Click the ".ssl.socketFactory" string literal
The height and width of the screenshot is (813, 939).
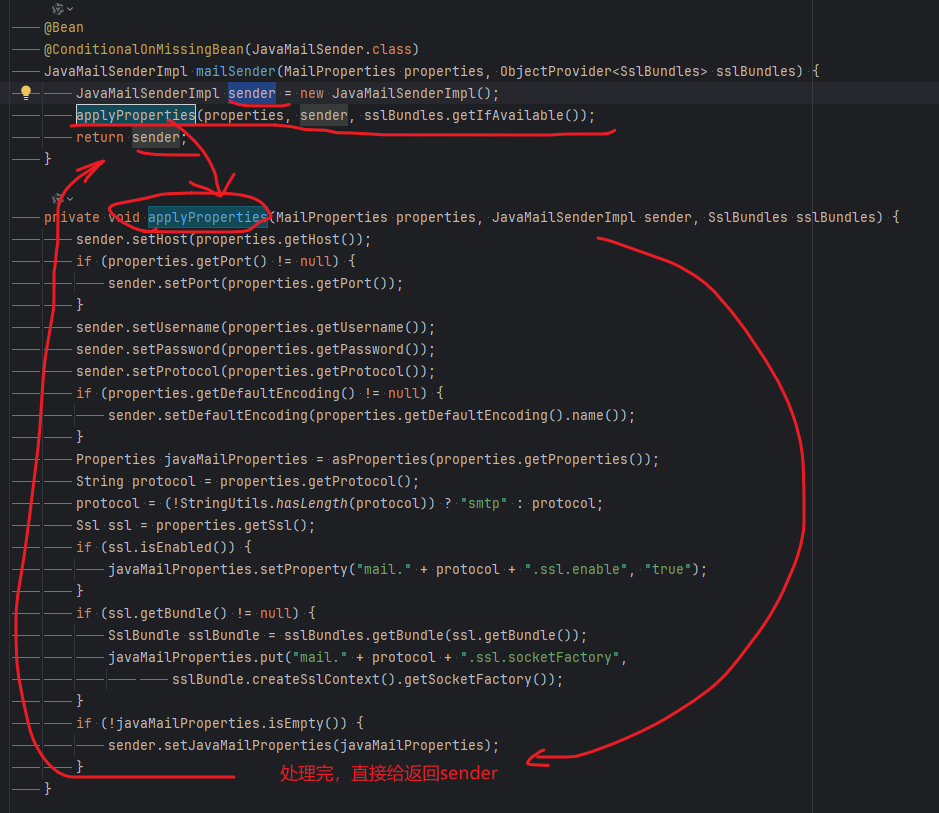click(539, 657)
